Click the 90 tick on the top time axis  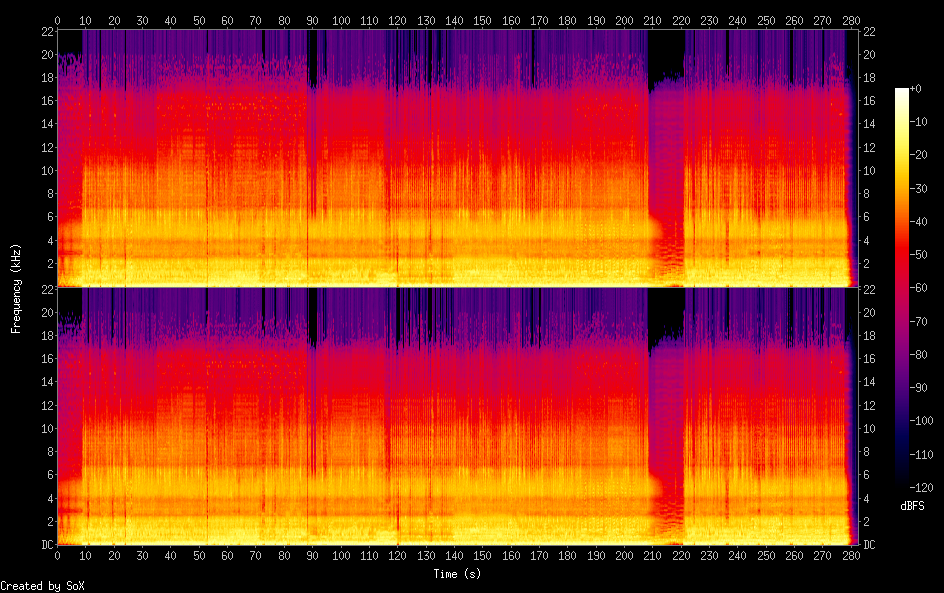tap(313, 20)
